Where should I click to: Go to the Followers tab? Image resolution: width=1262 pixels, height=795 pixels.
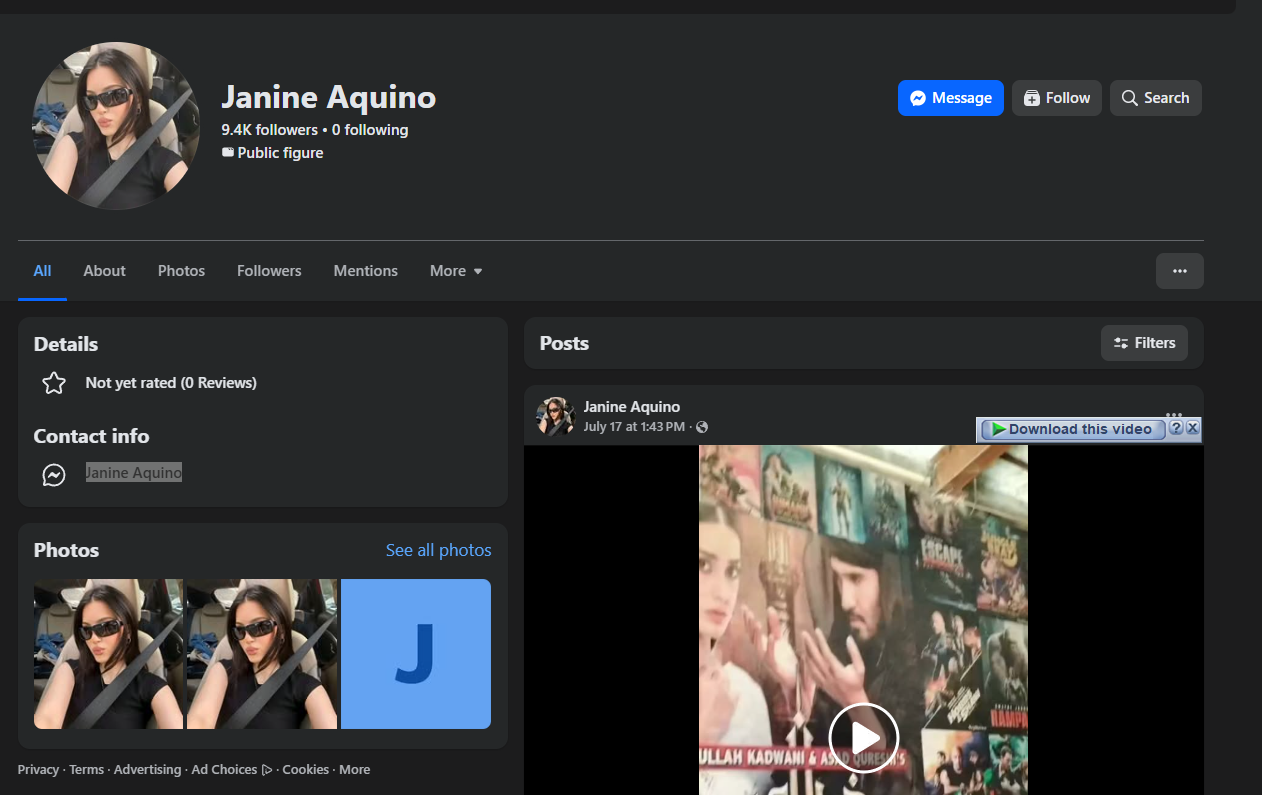(x=269, y=271)
